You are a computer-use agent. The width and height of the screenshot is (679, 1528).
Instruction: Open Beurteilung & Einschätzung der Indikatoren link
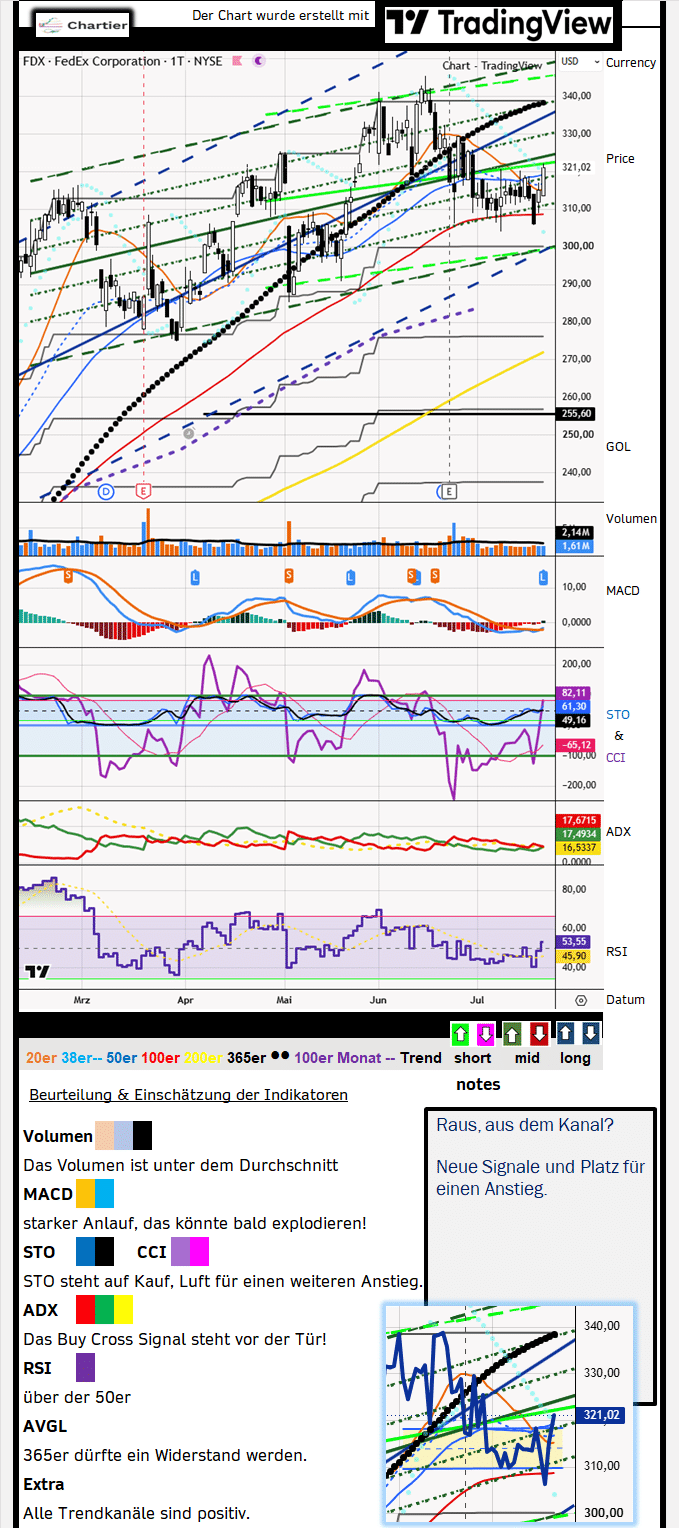[x=188, y=1095]
